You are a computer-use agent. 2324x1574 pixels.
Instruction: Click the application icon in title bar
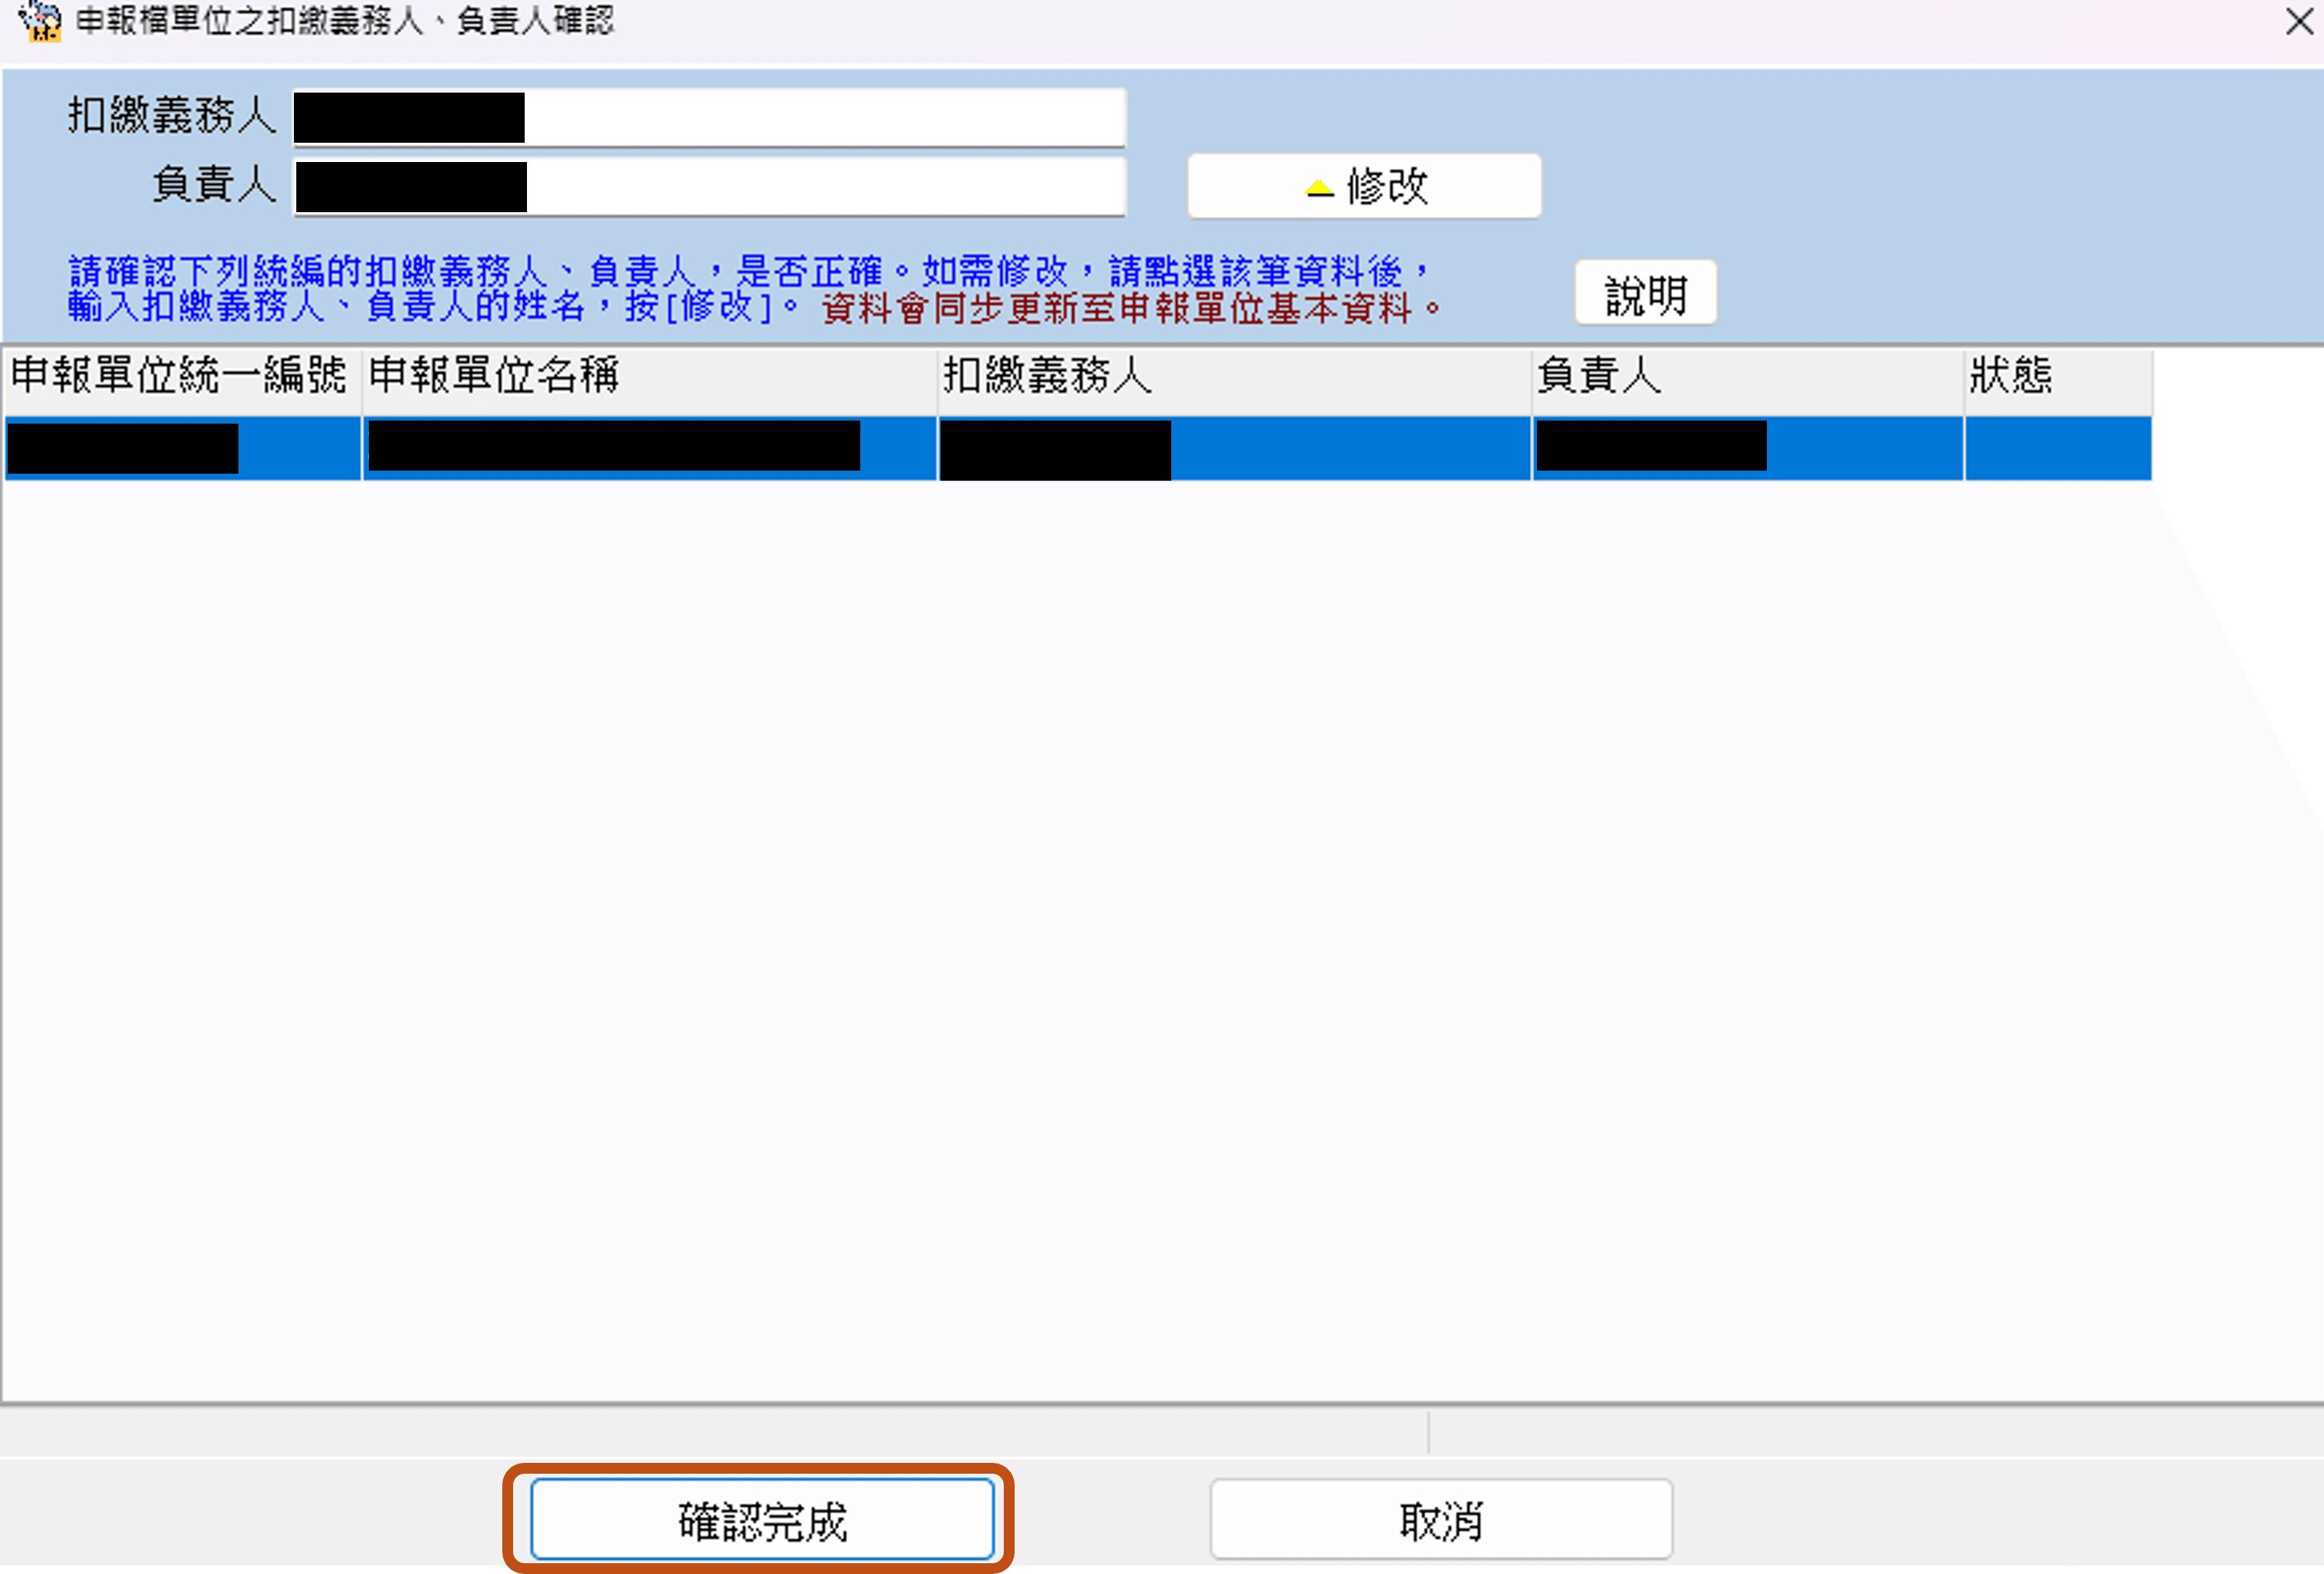coord(40,20)
